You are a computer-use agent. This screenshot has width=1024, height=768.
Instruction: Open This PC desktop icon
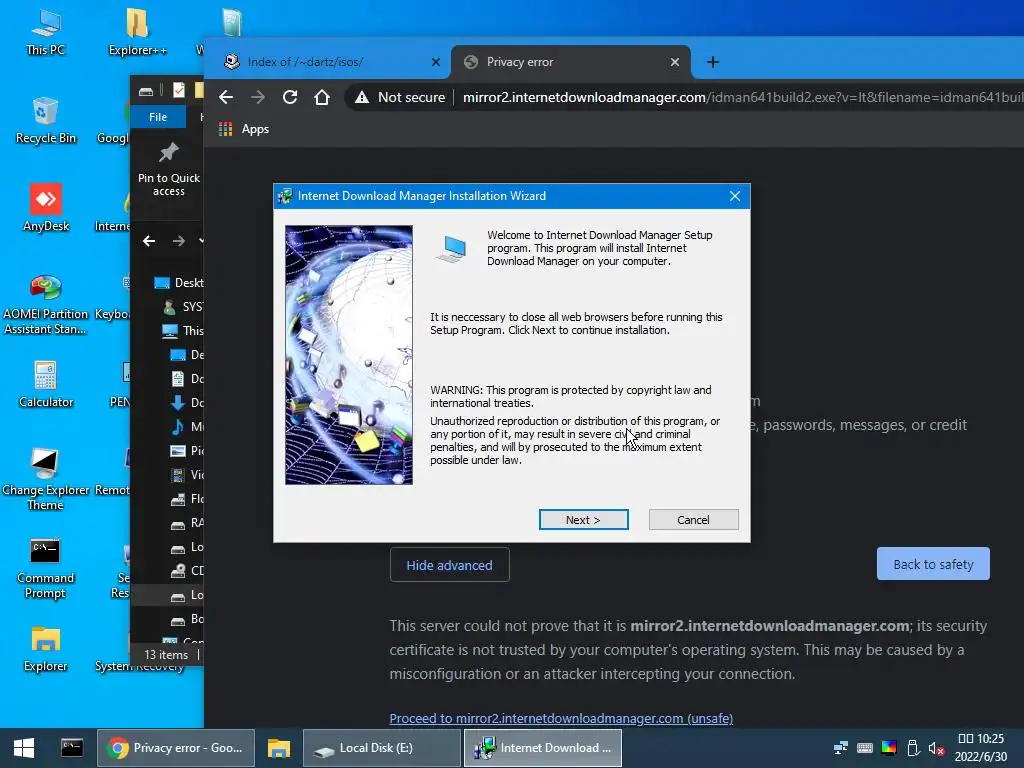[46, 33]
